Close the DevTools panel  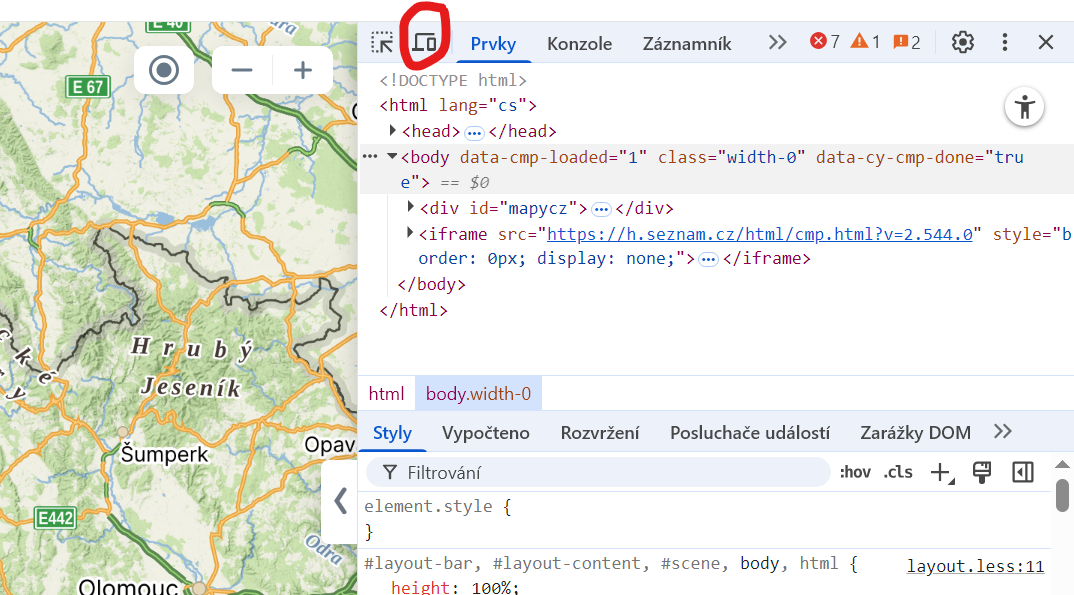[x=1046, y=42]
